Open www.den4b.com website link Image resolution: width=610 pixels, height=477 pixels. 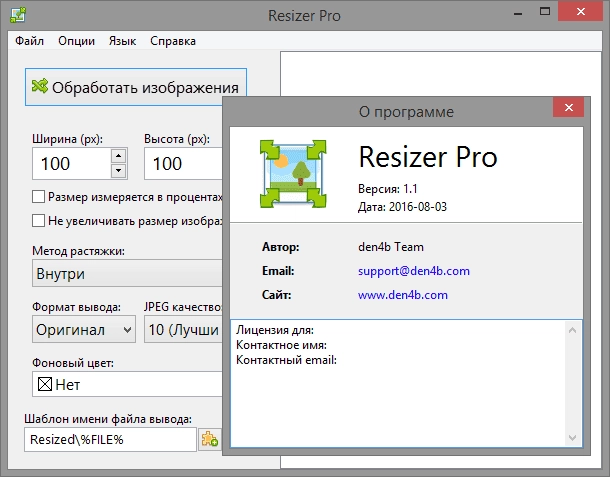click(403, 295)
